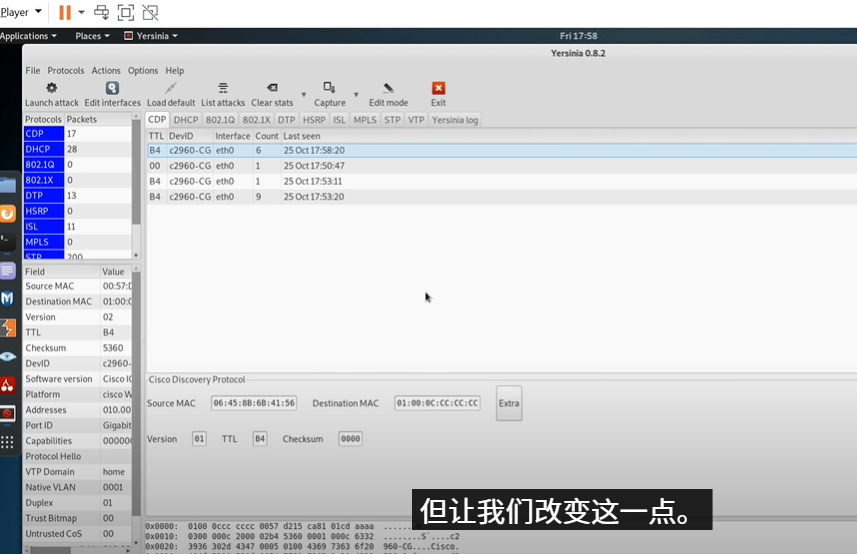Screen dimensions: 857x554
Task: Open the Protocols menu
Action: tap(66, 71)
